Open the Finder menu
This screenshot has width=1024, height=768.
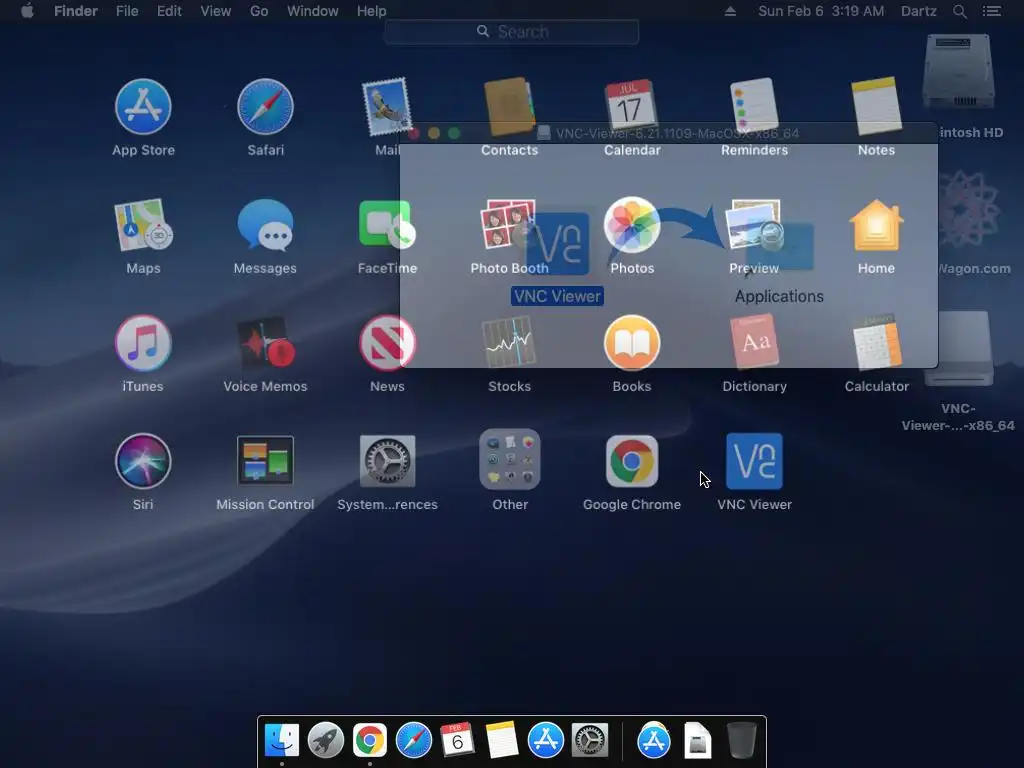(76, 11)
